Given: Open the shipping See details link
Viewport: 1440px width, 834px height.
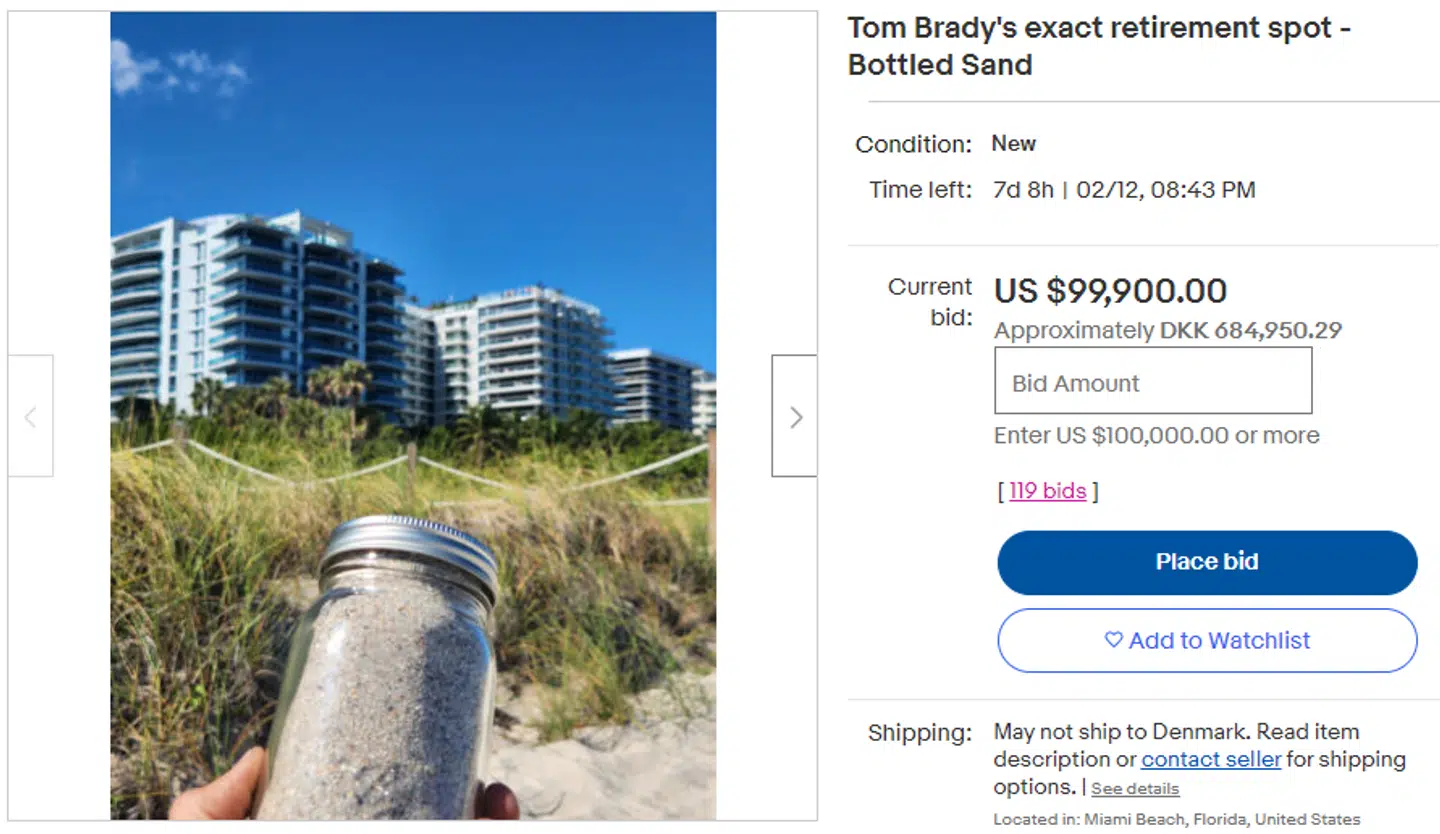Looking at the screenshot, I should point(1134,789).
